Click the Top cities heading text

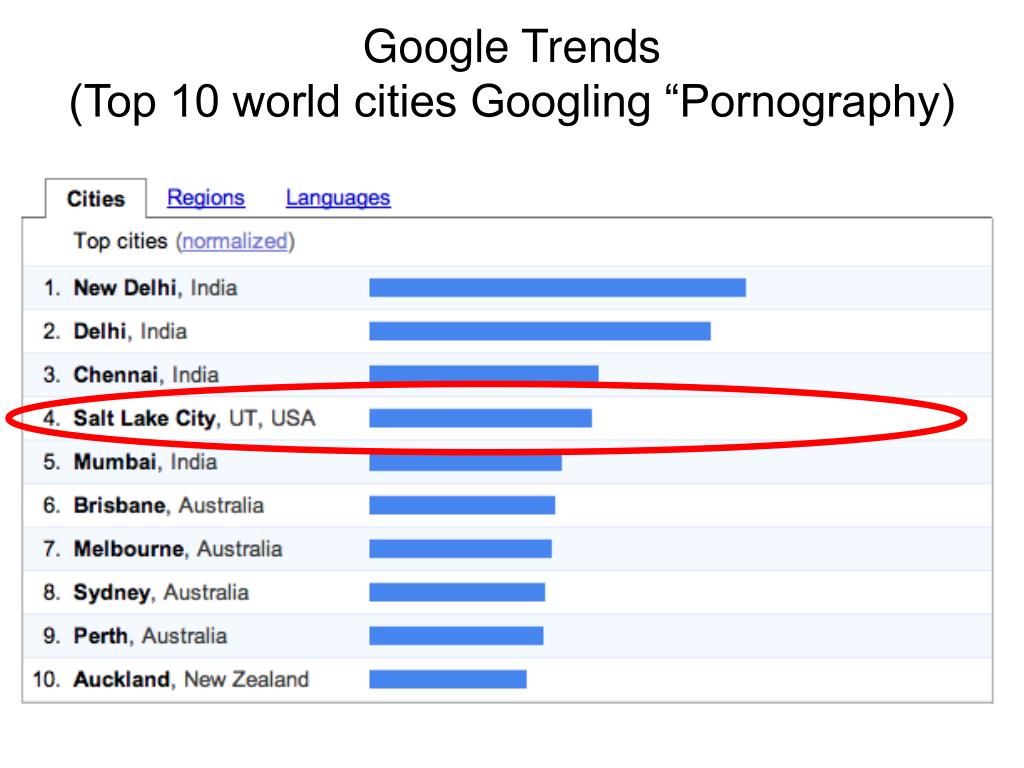[120, 241]
